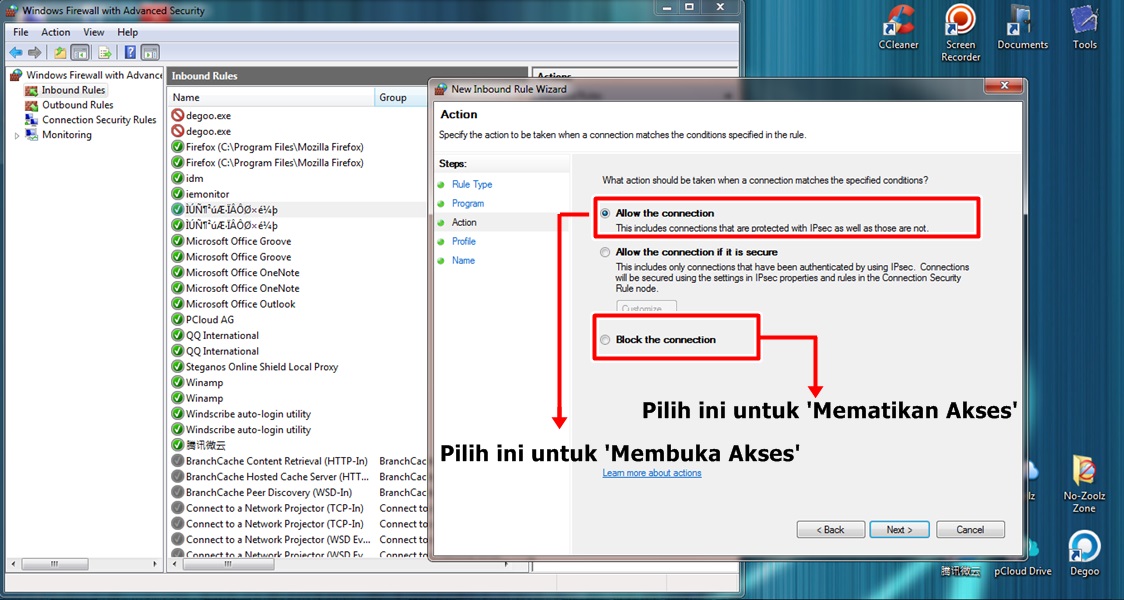This screenshot has height=600, width=1124.
Task: Click the Back button in the wizard
Action: tap(830, 530)
